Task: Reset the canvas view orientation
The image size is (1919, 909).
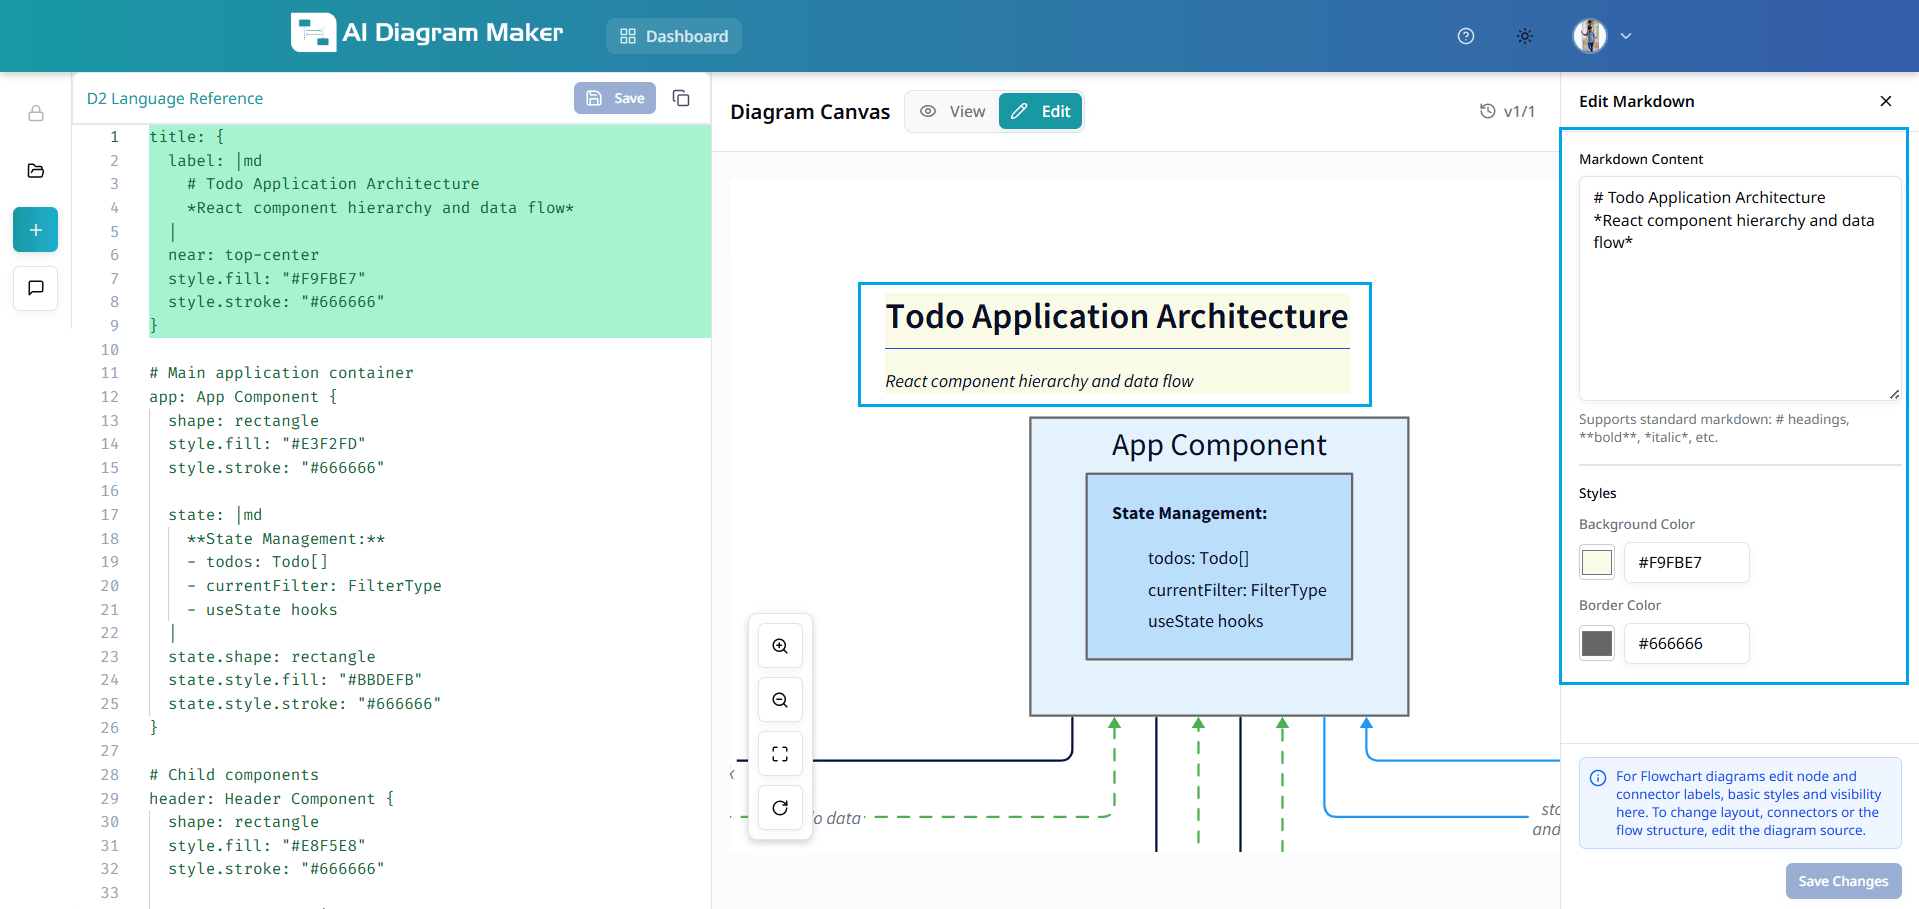Action: click(780, 807)
